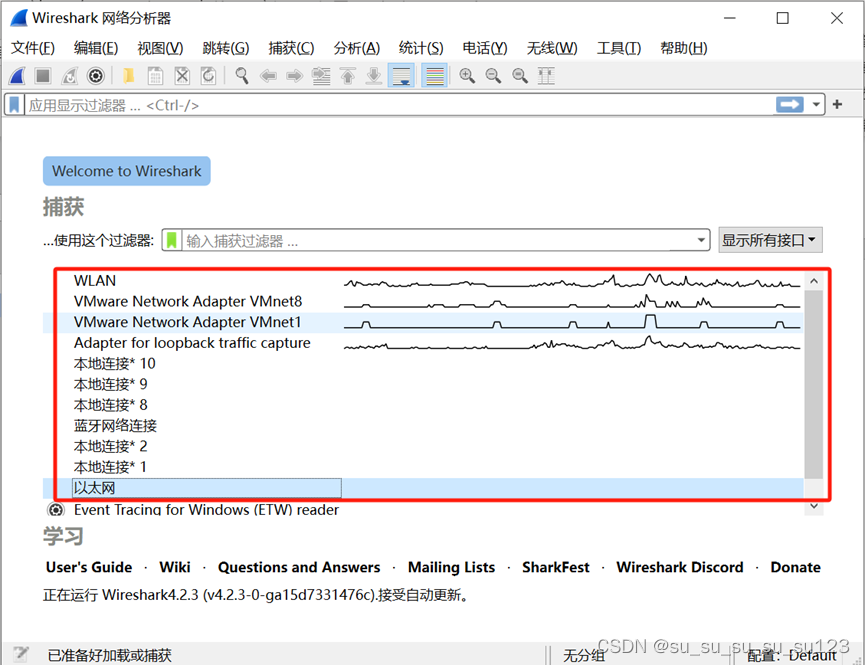Open 统计(S) menu
The width and height of the screenshot is (865, 665).
[421, 48]
